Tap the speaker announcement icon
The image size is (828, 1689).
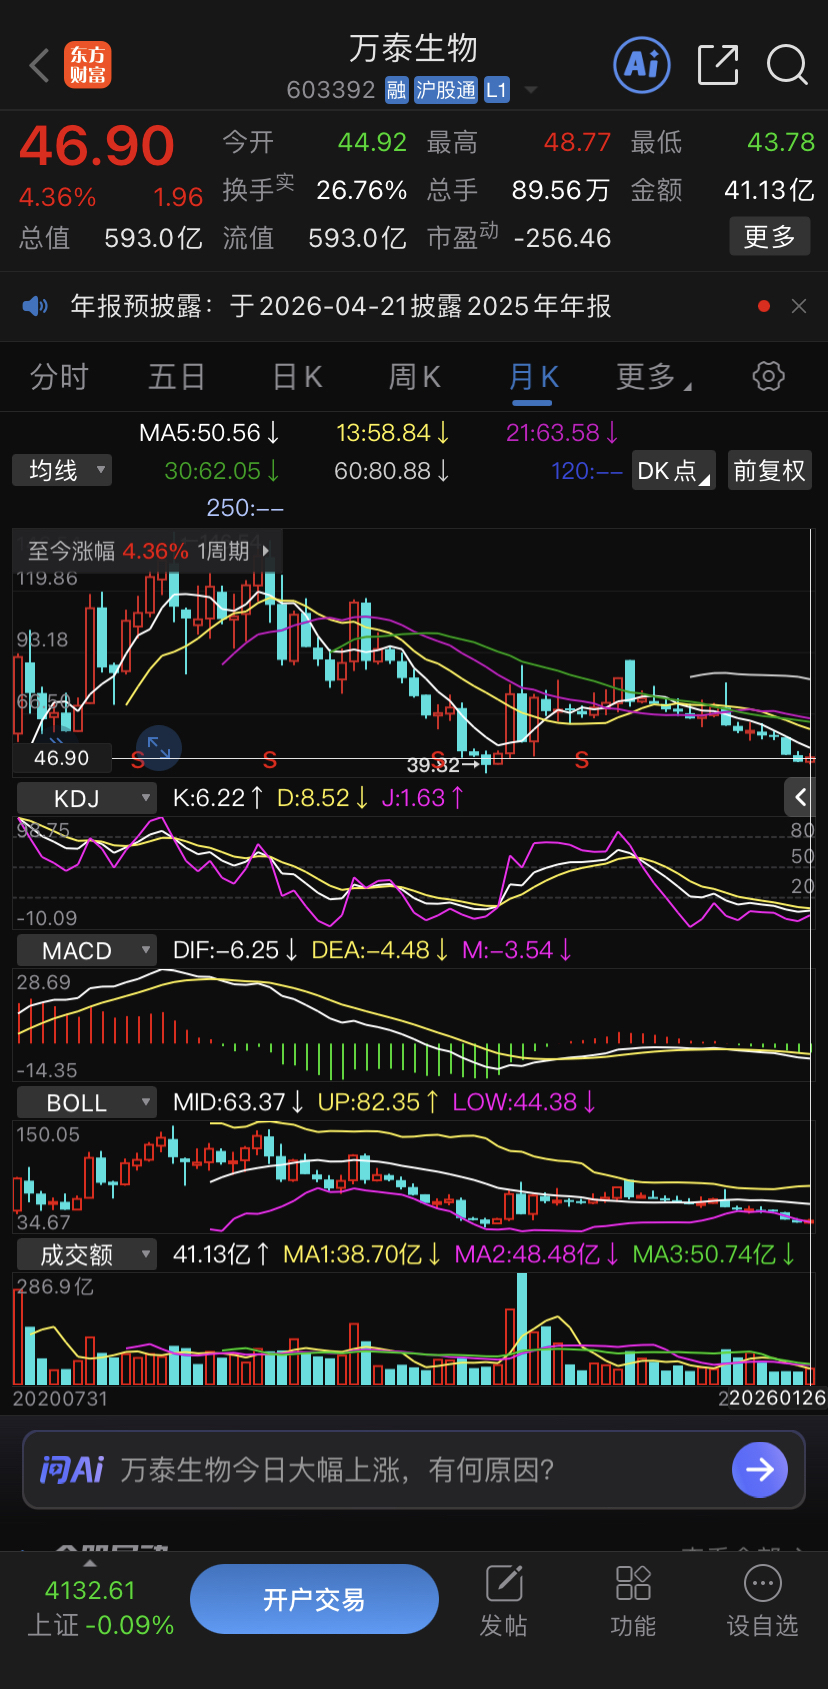coord(35,306)
